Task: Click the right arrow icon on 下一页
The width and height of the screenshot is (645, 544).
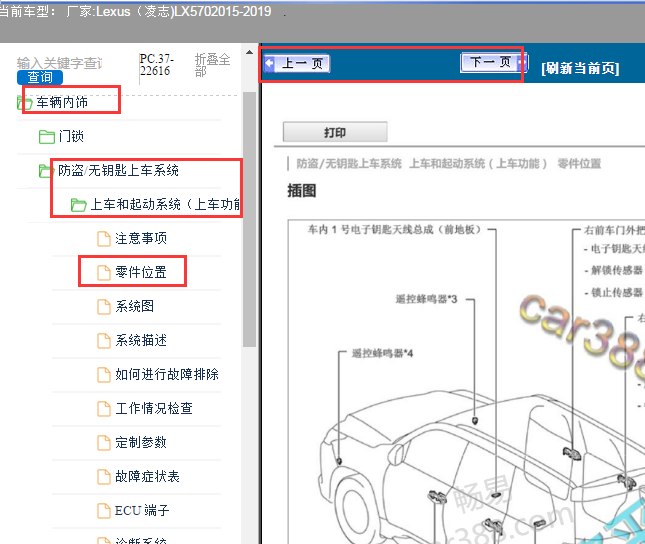Action: point(523,62)
